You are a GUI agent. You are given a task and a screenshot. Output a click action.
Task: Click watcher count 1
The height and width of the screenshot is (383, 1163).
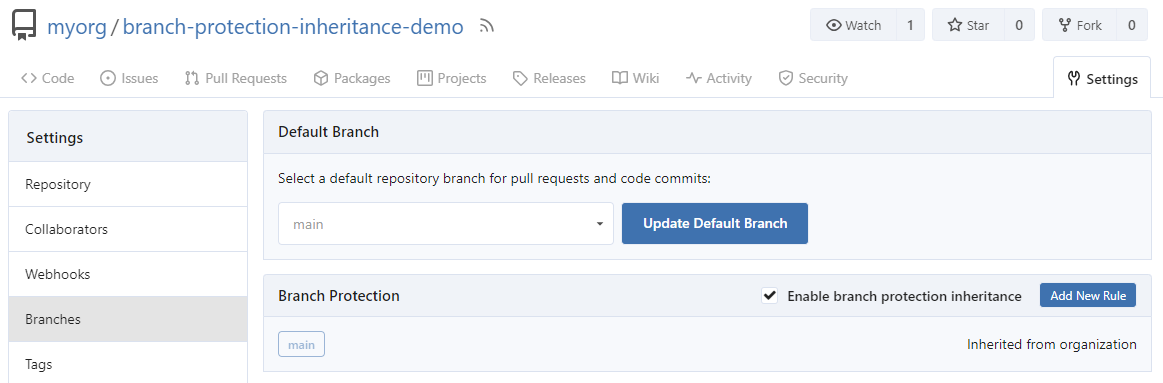pyautogui.click(x=910, y=25)
